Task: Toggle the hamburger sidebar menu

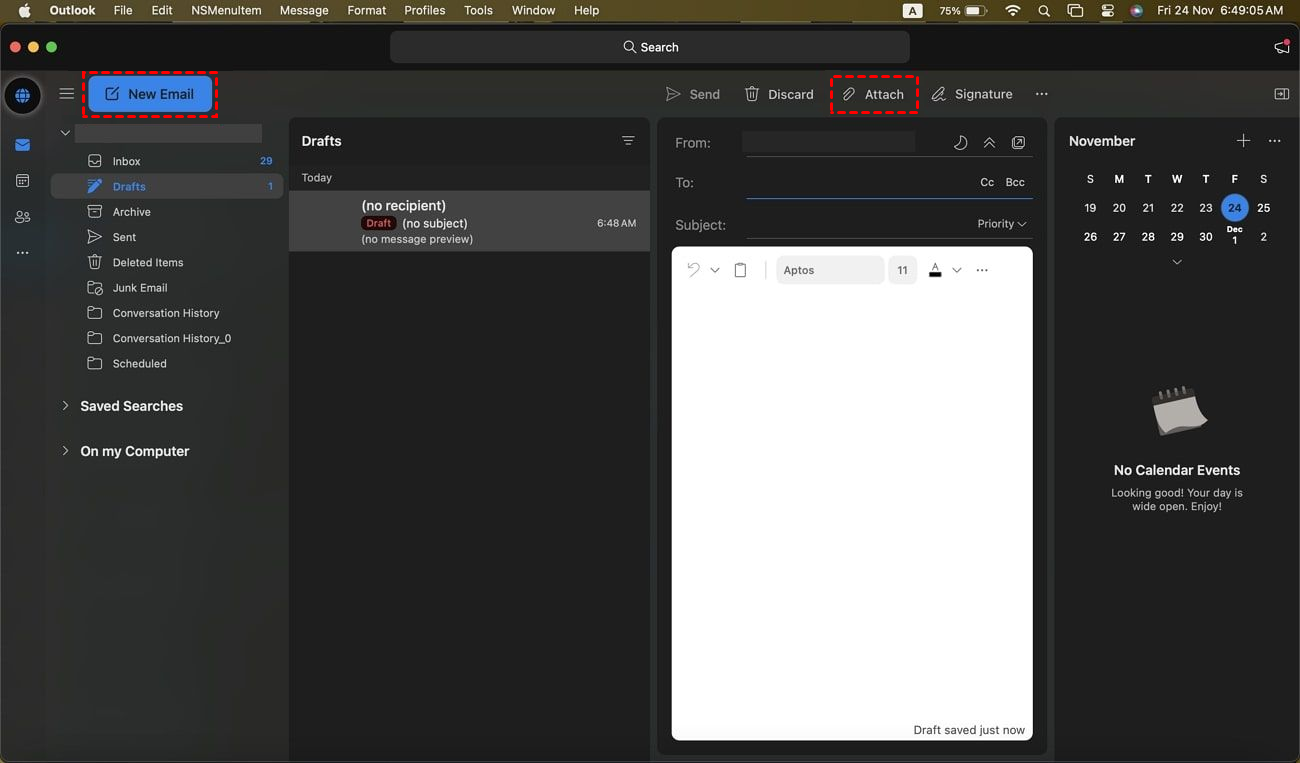Action: coord(67,94)
